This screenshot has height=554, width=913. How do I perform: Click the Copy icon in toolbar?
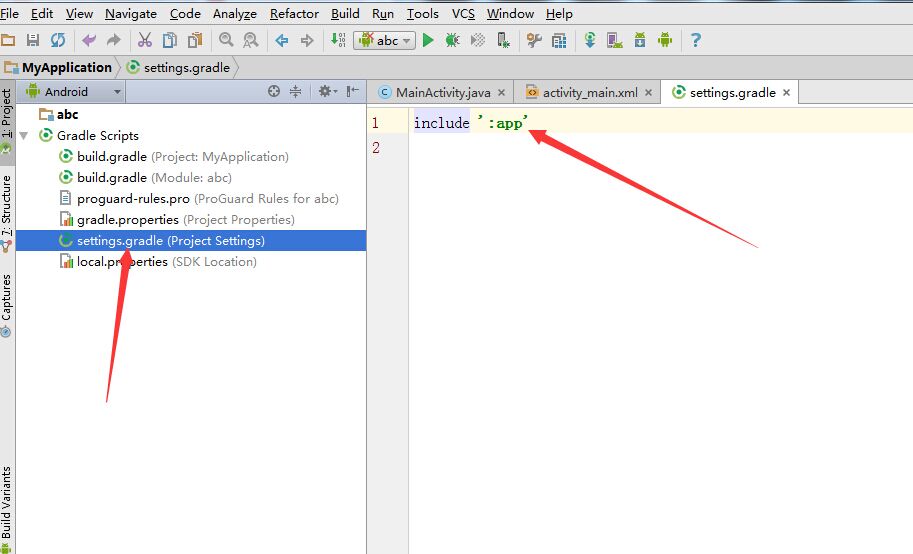pyautogui.click(x=169, y=40)
